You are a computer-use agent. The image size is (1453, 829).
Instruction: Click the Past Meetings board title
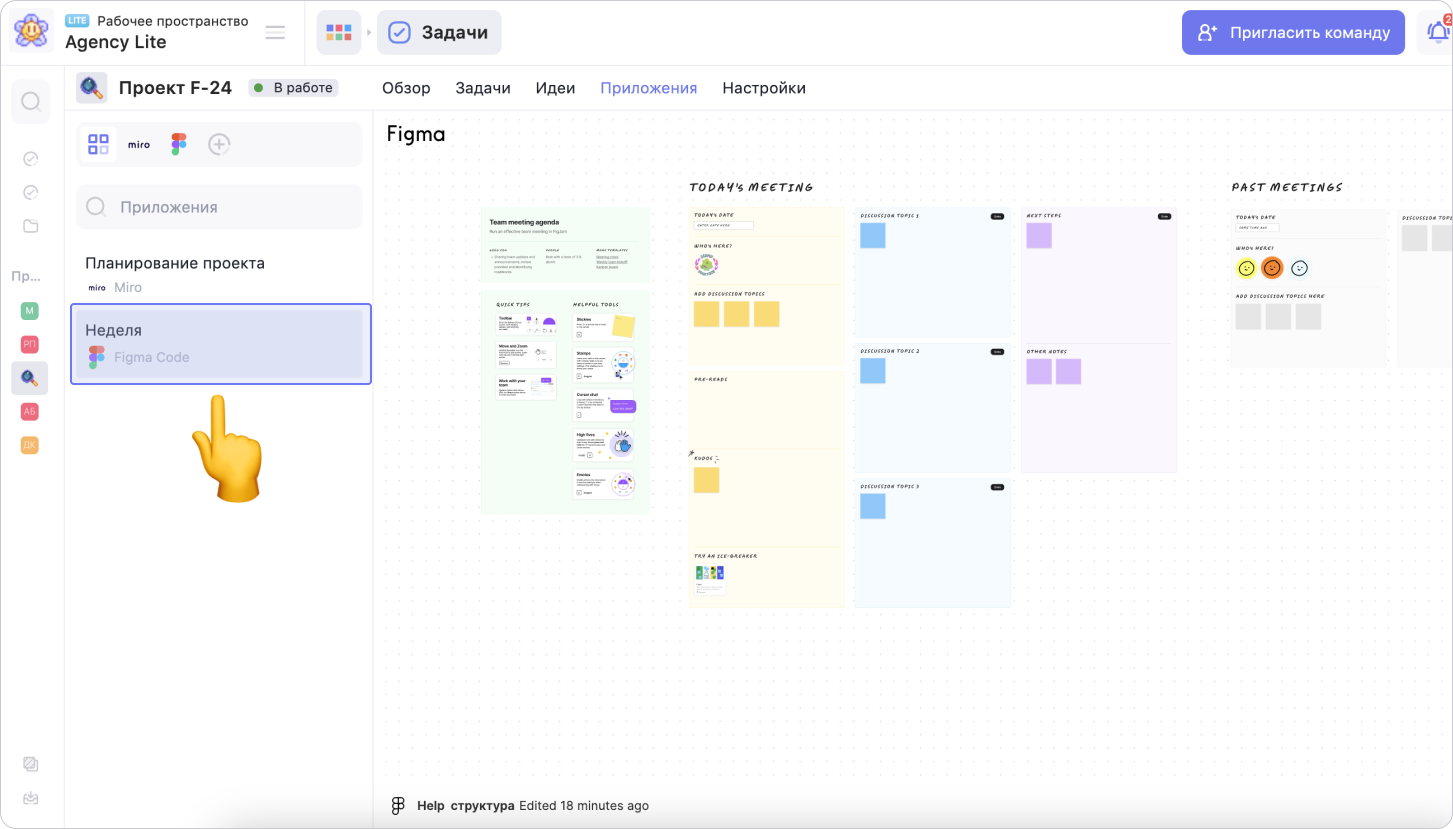(x=1287, y=187)
